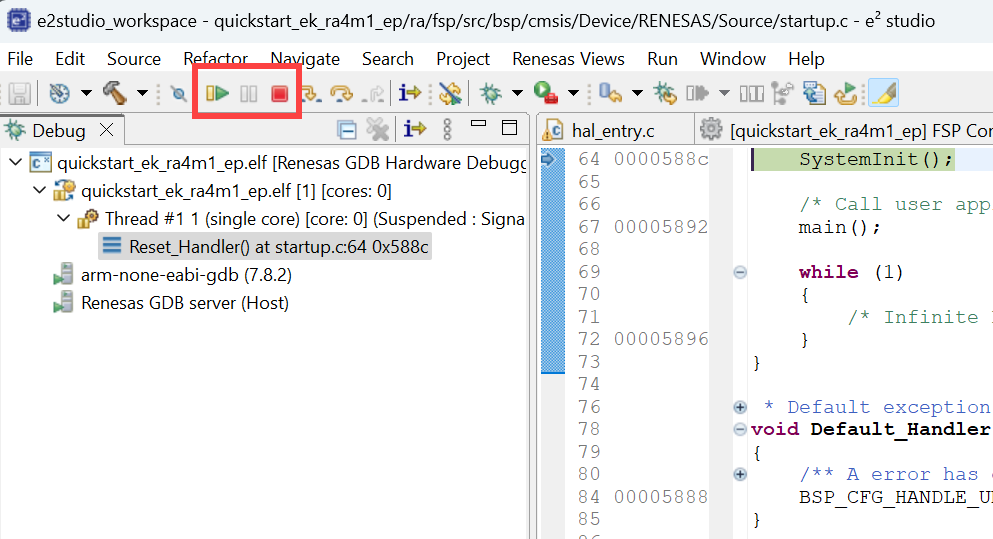
Task: Toggle the yellow highlighter marker icon
Action: click(x=884, y=93)
